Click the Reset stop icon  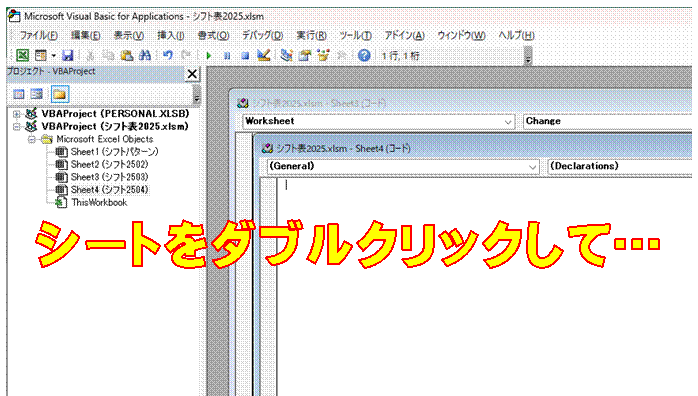pos(245,56)
